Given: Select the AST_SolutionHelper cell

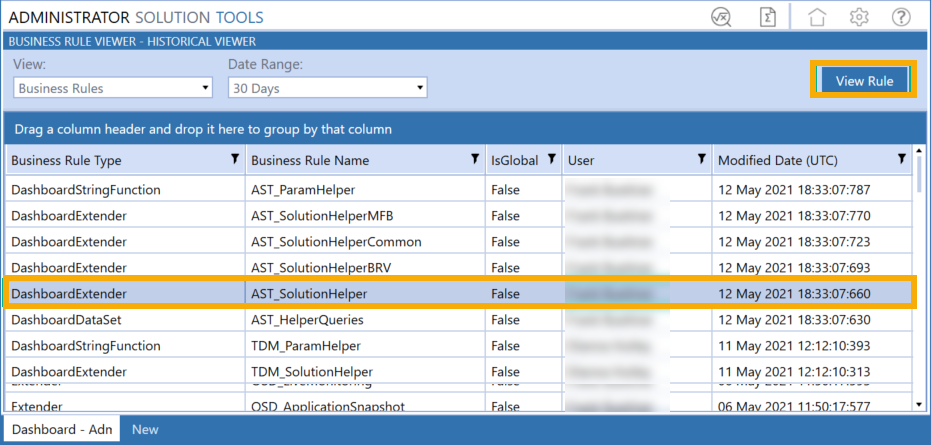Looking at the screenshot, I should coord(366,293).
